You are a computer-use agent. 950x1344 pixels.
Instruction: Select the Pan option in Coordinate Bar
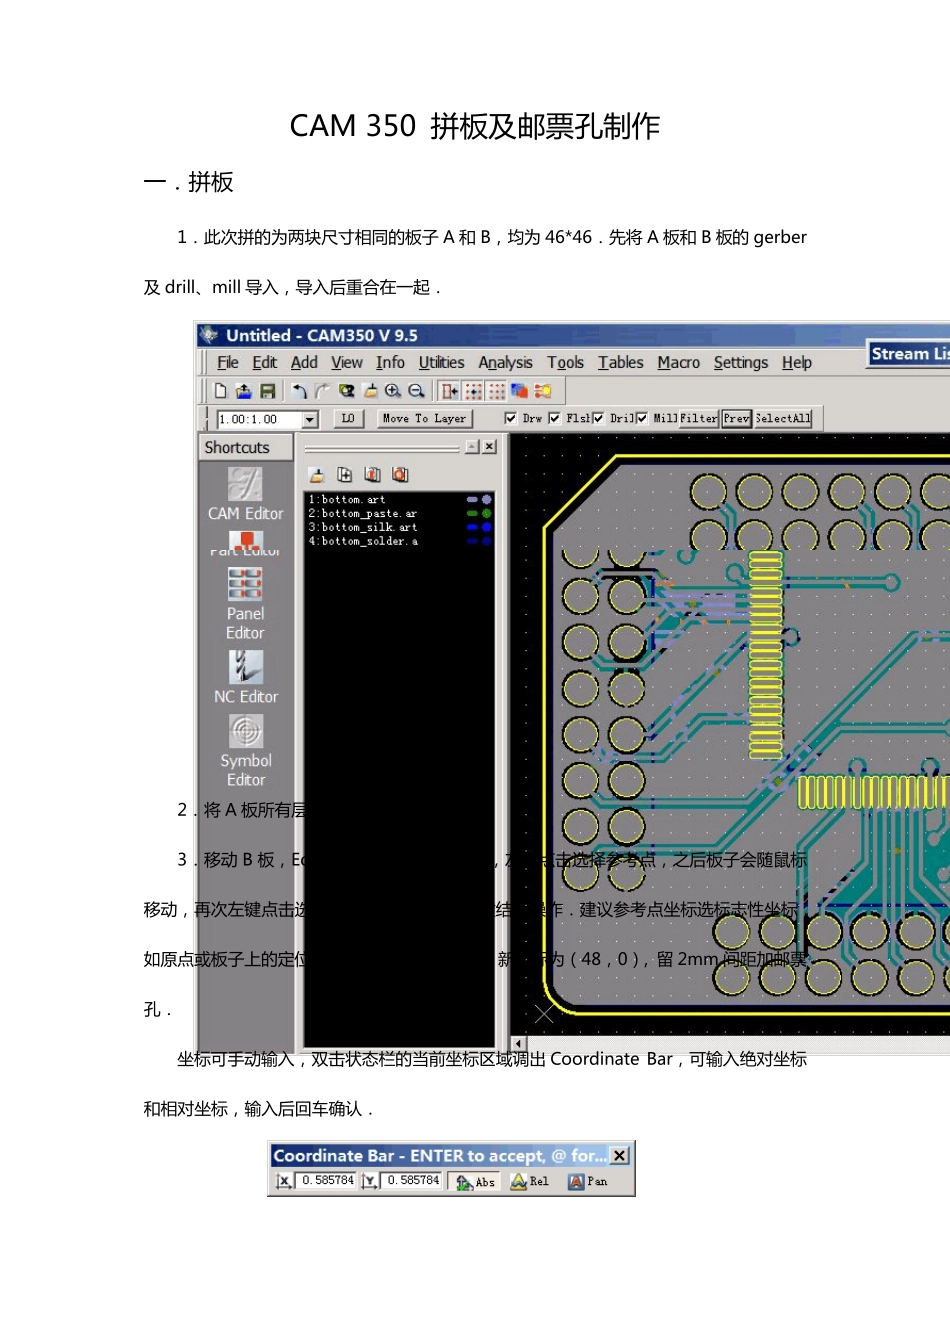pyautogui.click(x=588, y=1182)
